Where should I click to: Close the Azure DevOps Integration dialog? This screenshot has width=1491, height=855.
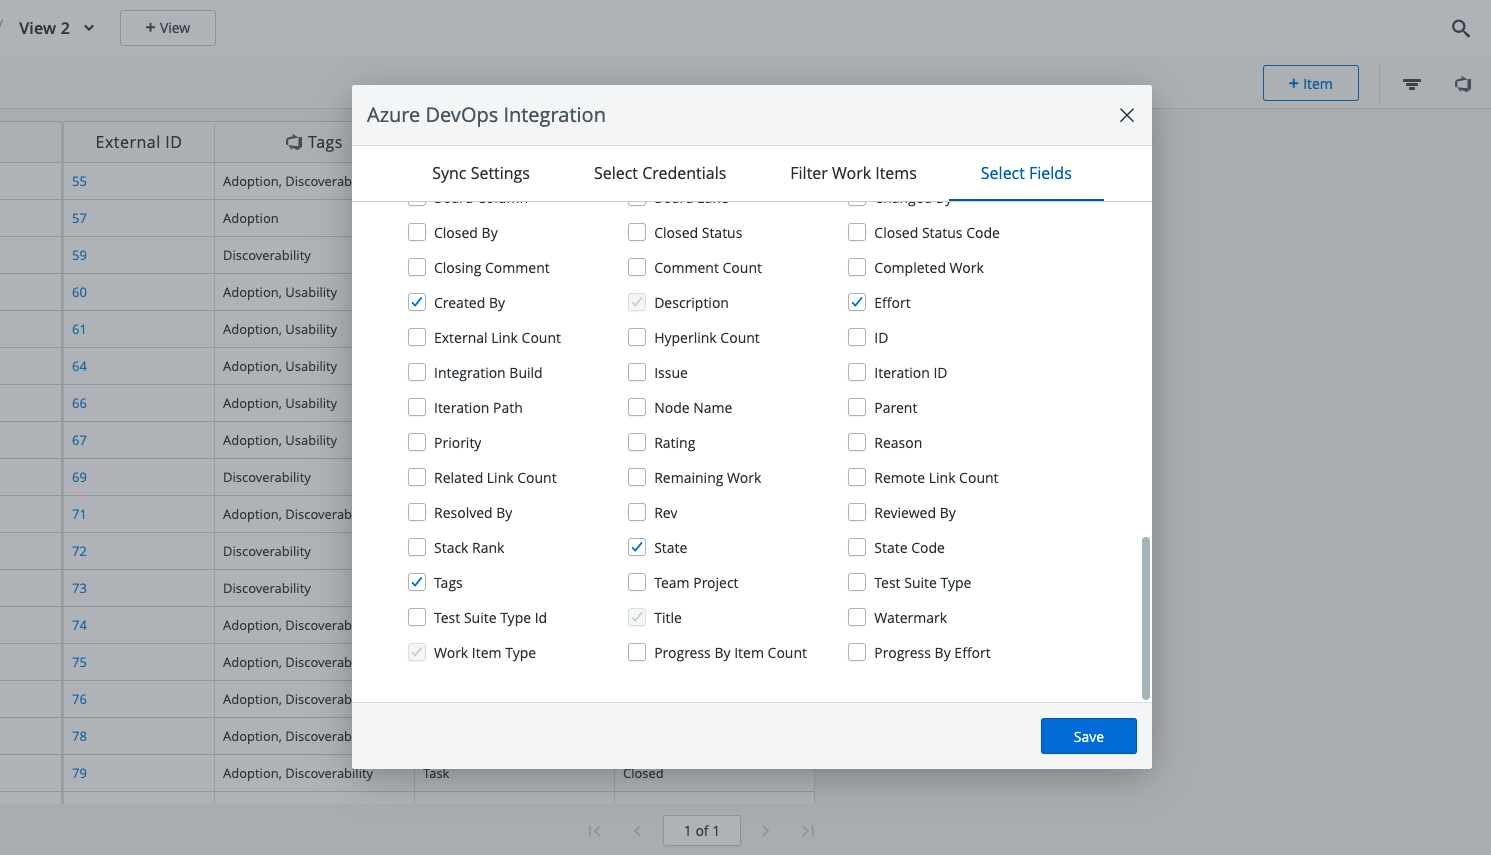pyautogui.click(x=1127, y=115)
